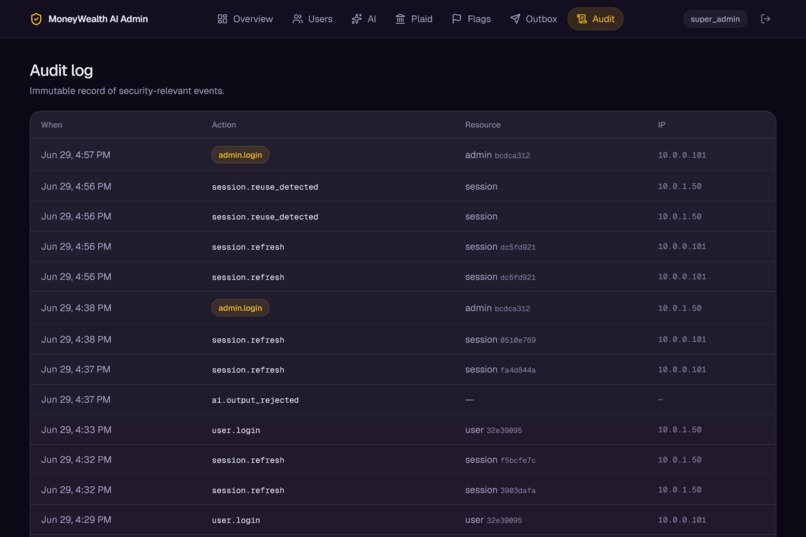Screen dimensions: 806x537
Task: Select the Audit log heading
Action: click(x=61, y=70)
